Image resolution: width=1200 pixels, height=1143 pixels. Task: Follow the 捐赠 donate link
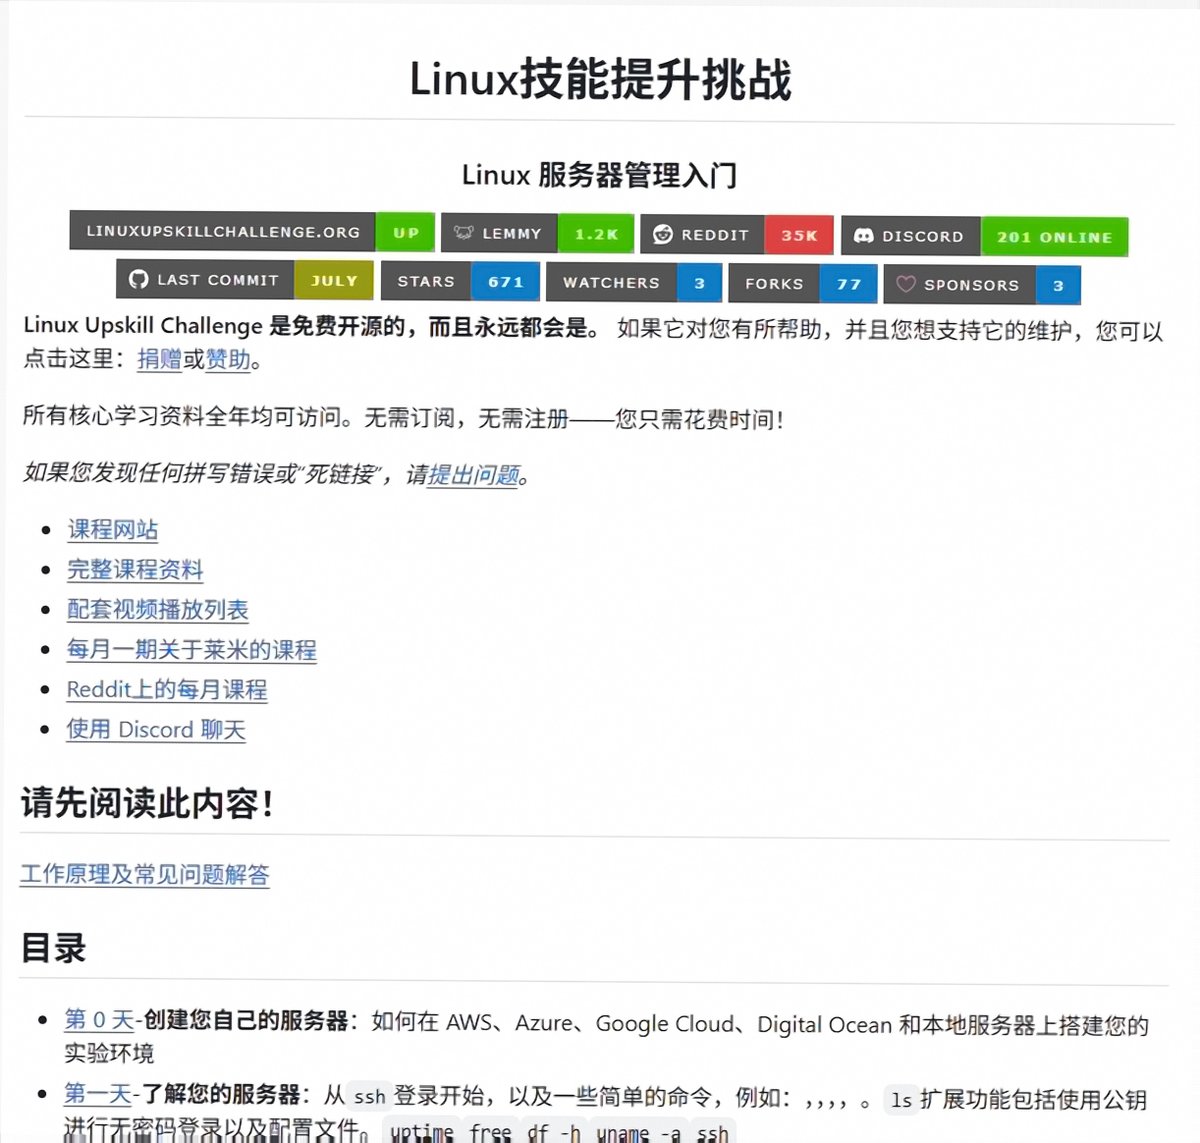(159, 359)
